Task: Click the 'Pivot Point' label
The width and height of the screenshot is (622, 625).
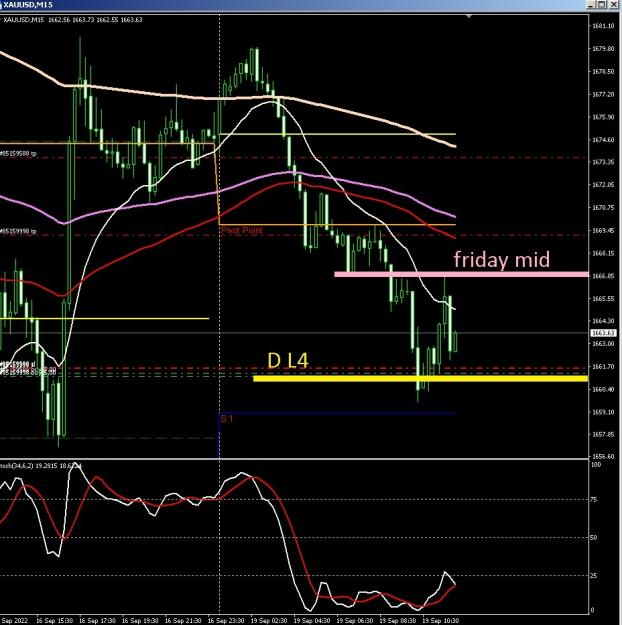Action: click(x=242, y=230)
